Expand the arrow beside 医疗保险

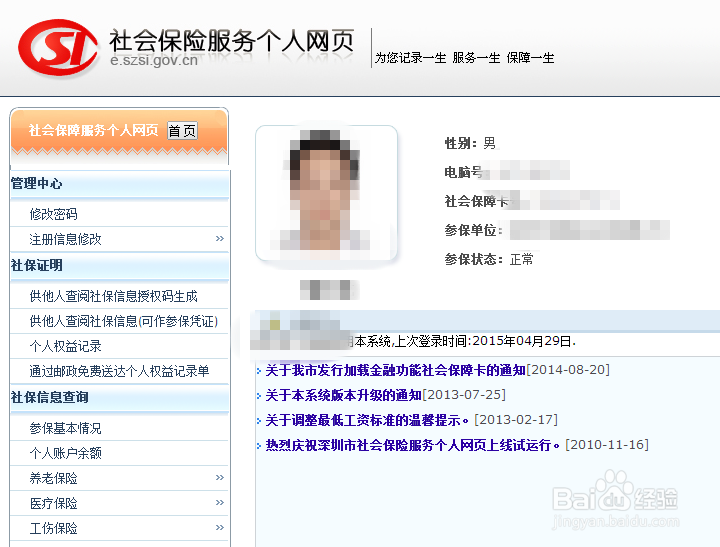[220, 502]
